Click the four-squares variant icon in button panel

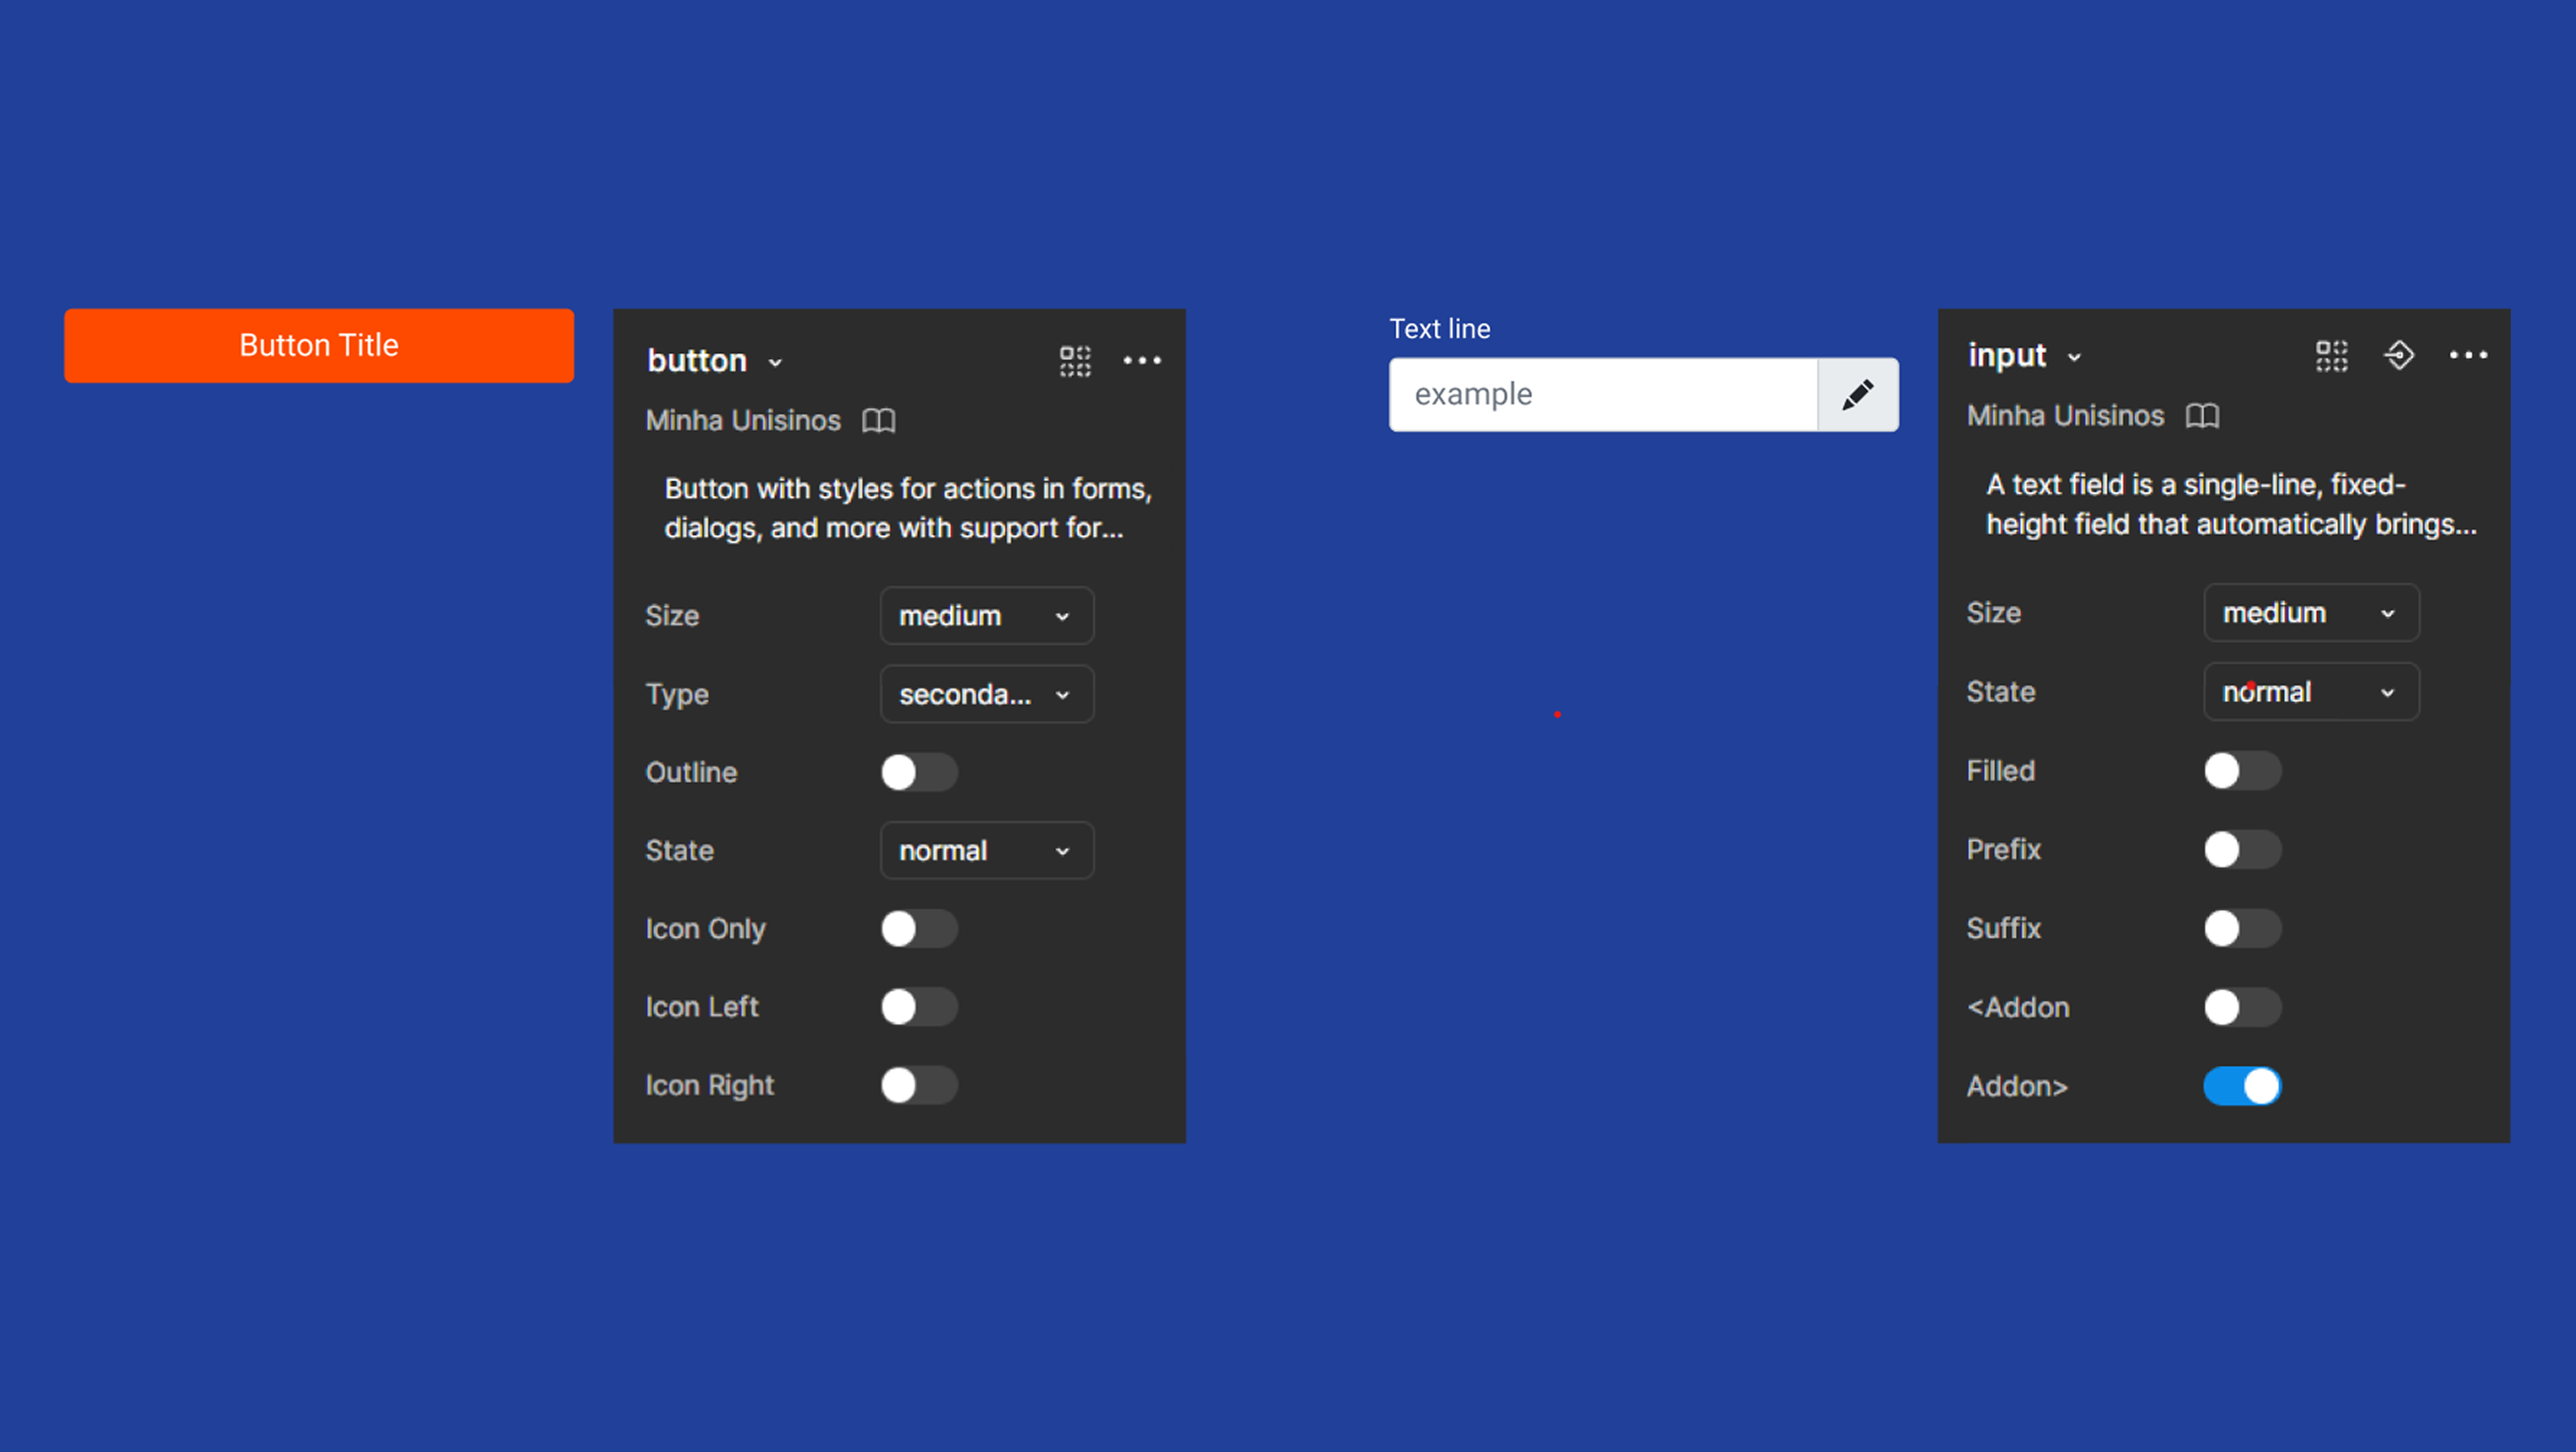1075,361
